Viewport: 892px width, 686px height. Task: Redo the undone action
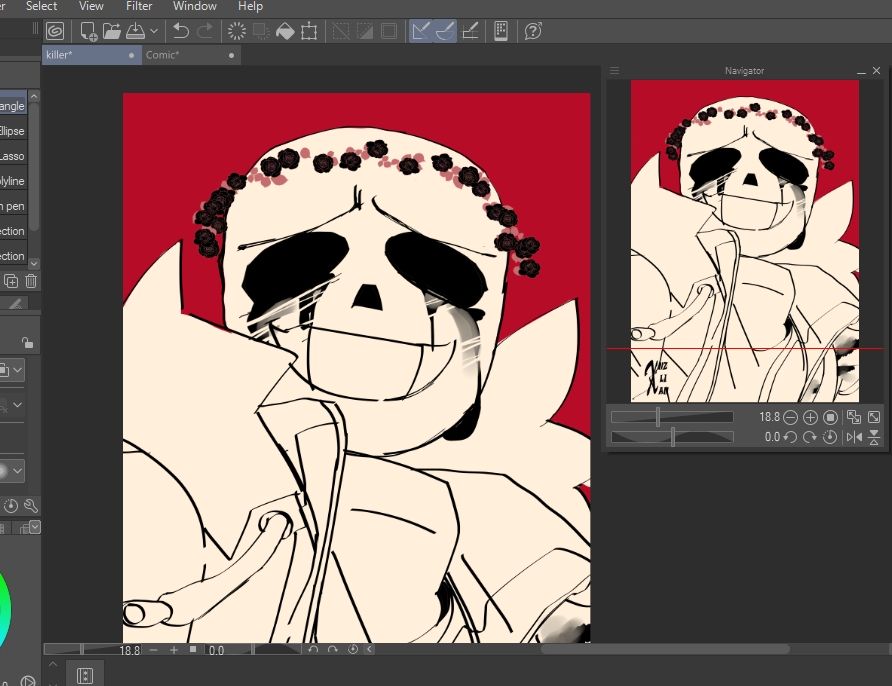click(x=205, y=31)
